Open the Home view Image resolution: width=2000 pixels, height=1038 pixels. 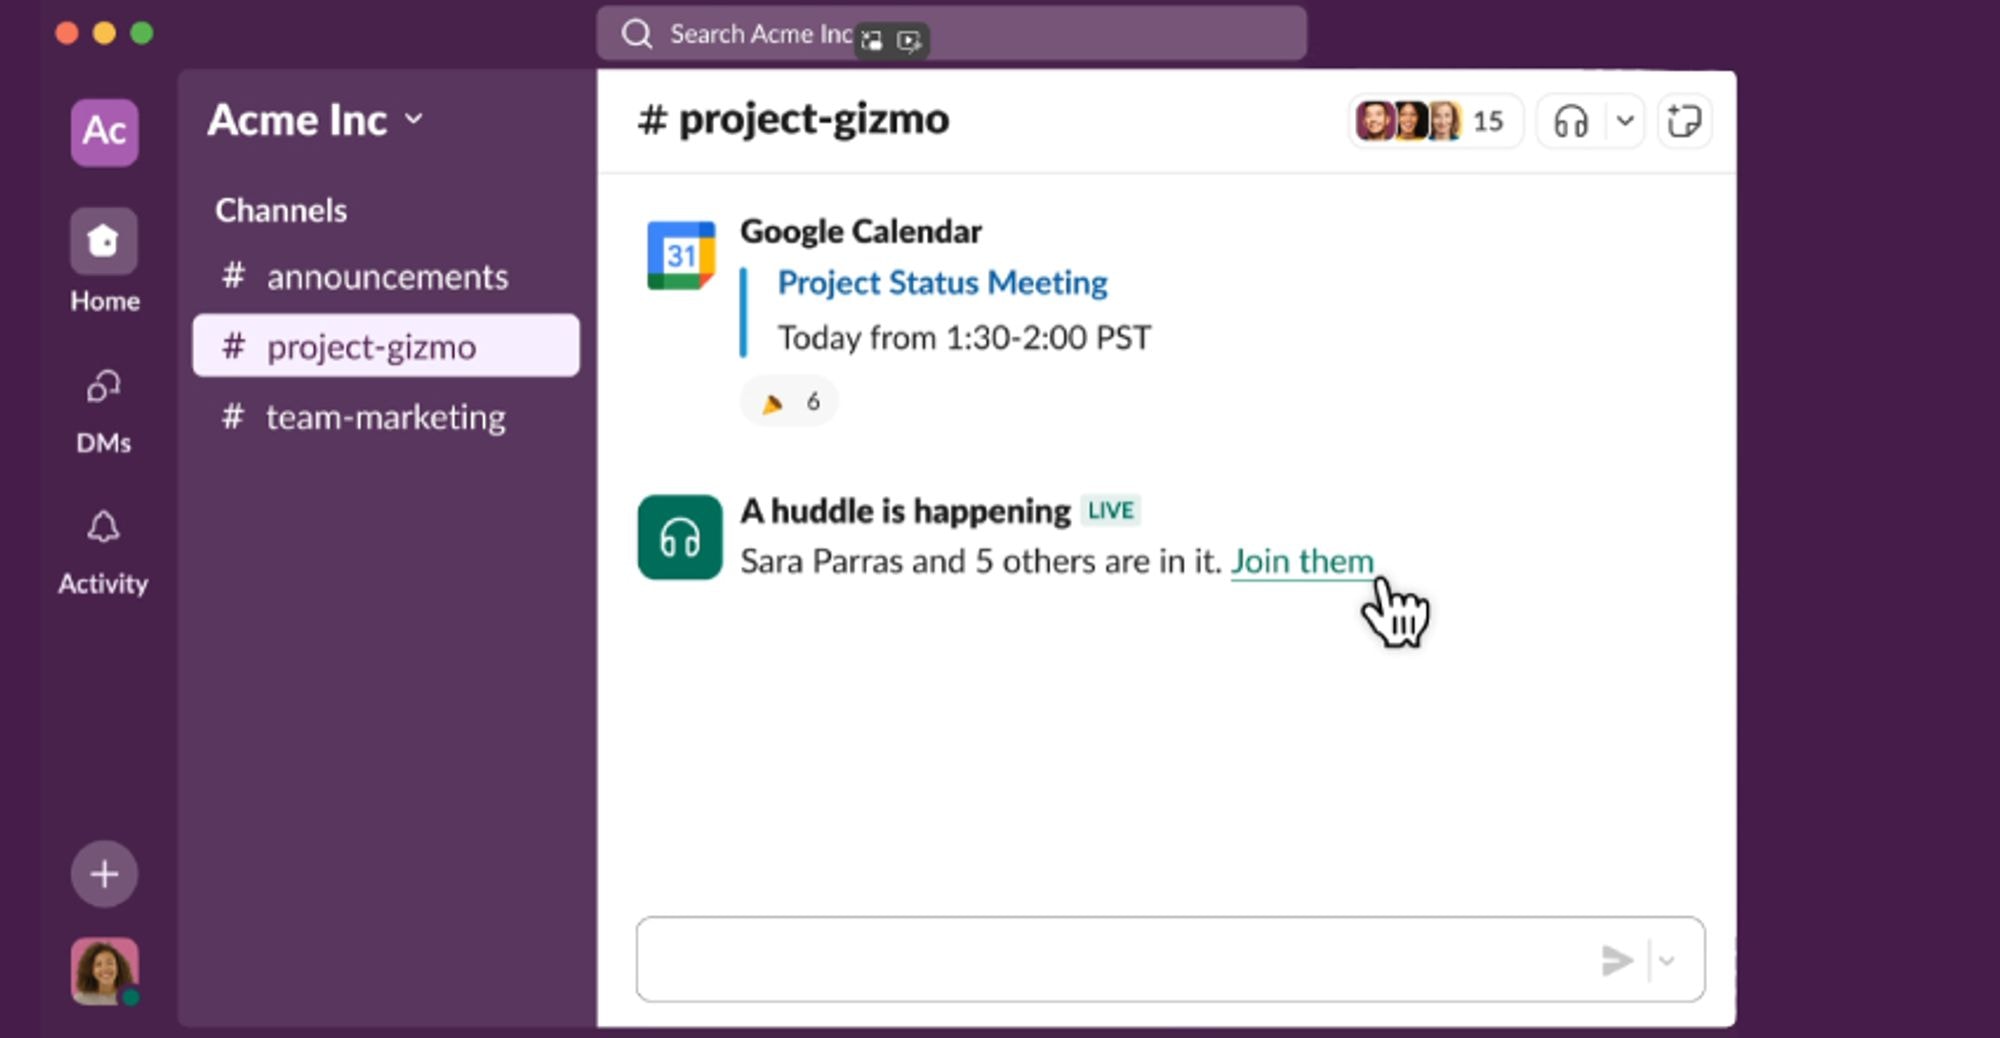[104, 242]
